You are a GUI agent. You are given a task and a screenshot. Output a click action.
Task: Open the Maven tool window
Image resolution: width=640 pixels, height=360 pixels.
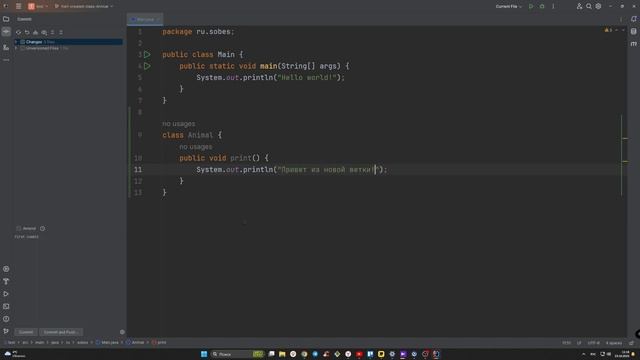(633, 44)
